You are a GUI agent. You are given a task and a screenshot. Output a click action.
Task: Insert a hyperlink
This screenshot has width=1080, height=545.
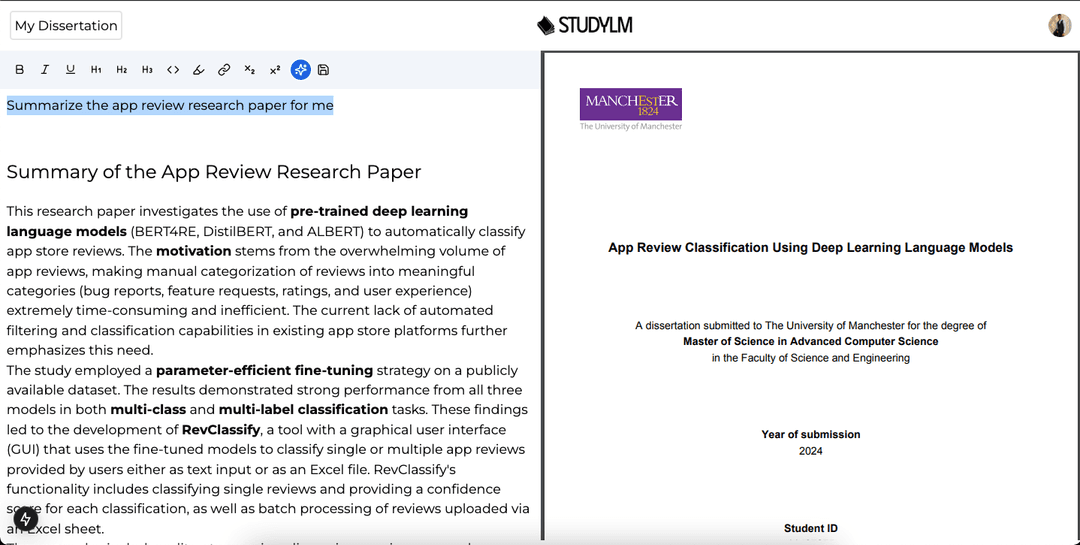pyautogui.click(x=224, y=70)
